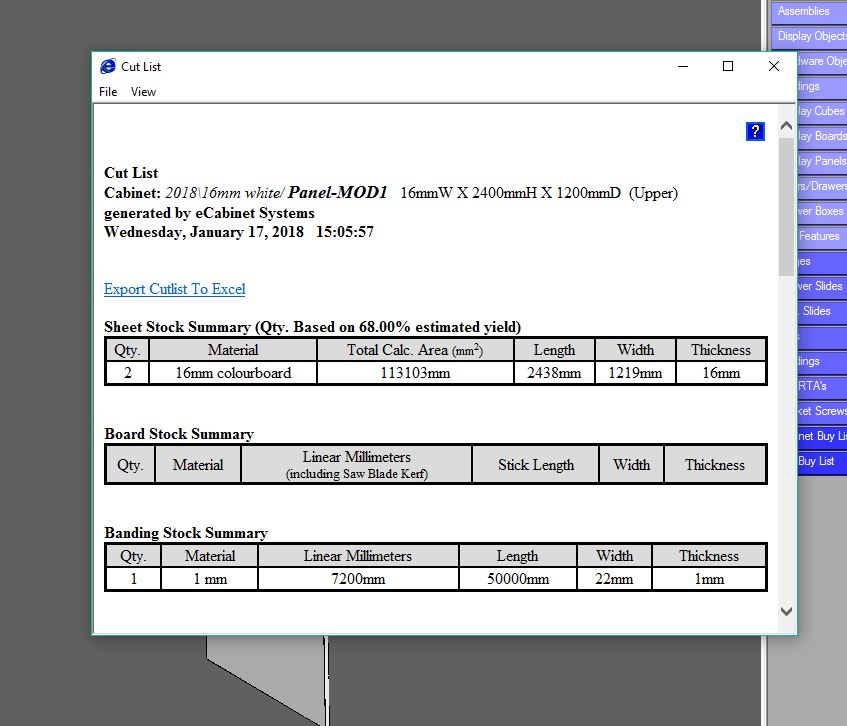Screen dimensions: 847x726
Task: Click the Display Cubes sidebar button
Action: pyautogui.click(x=822, y=111)
